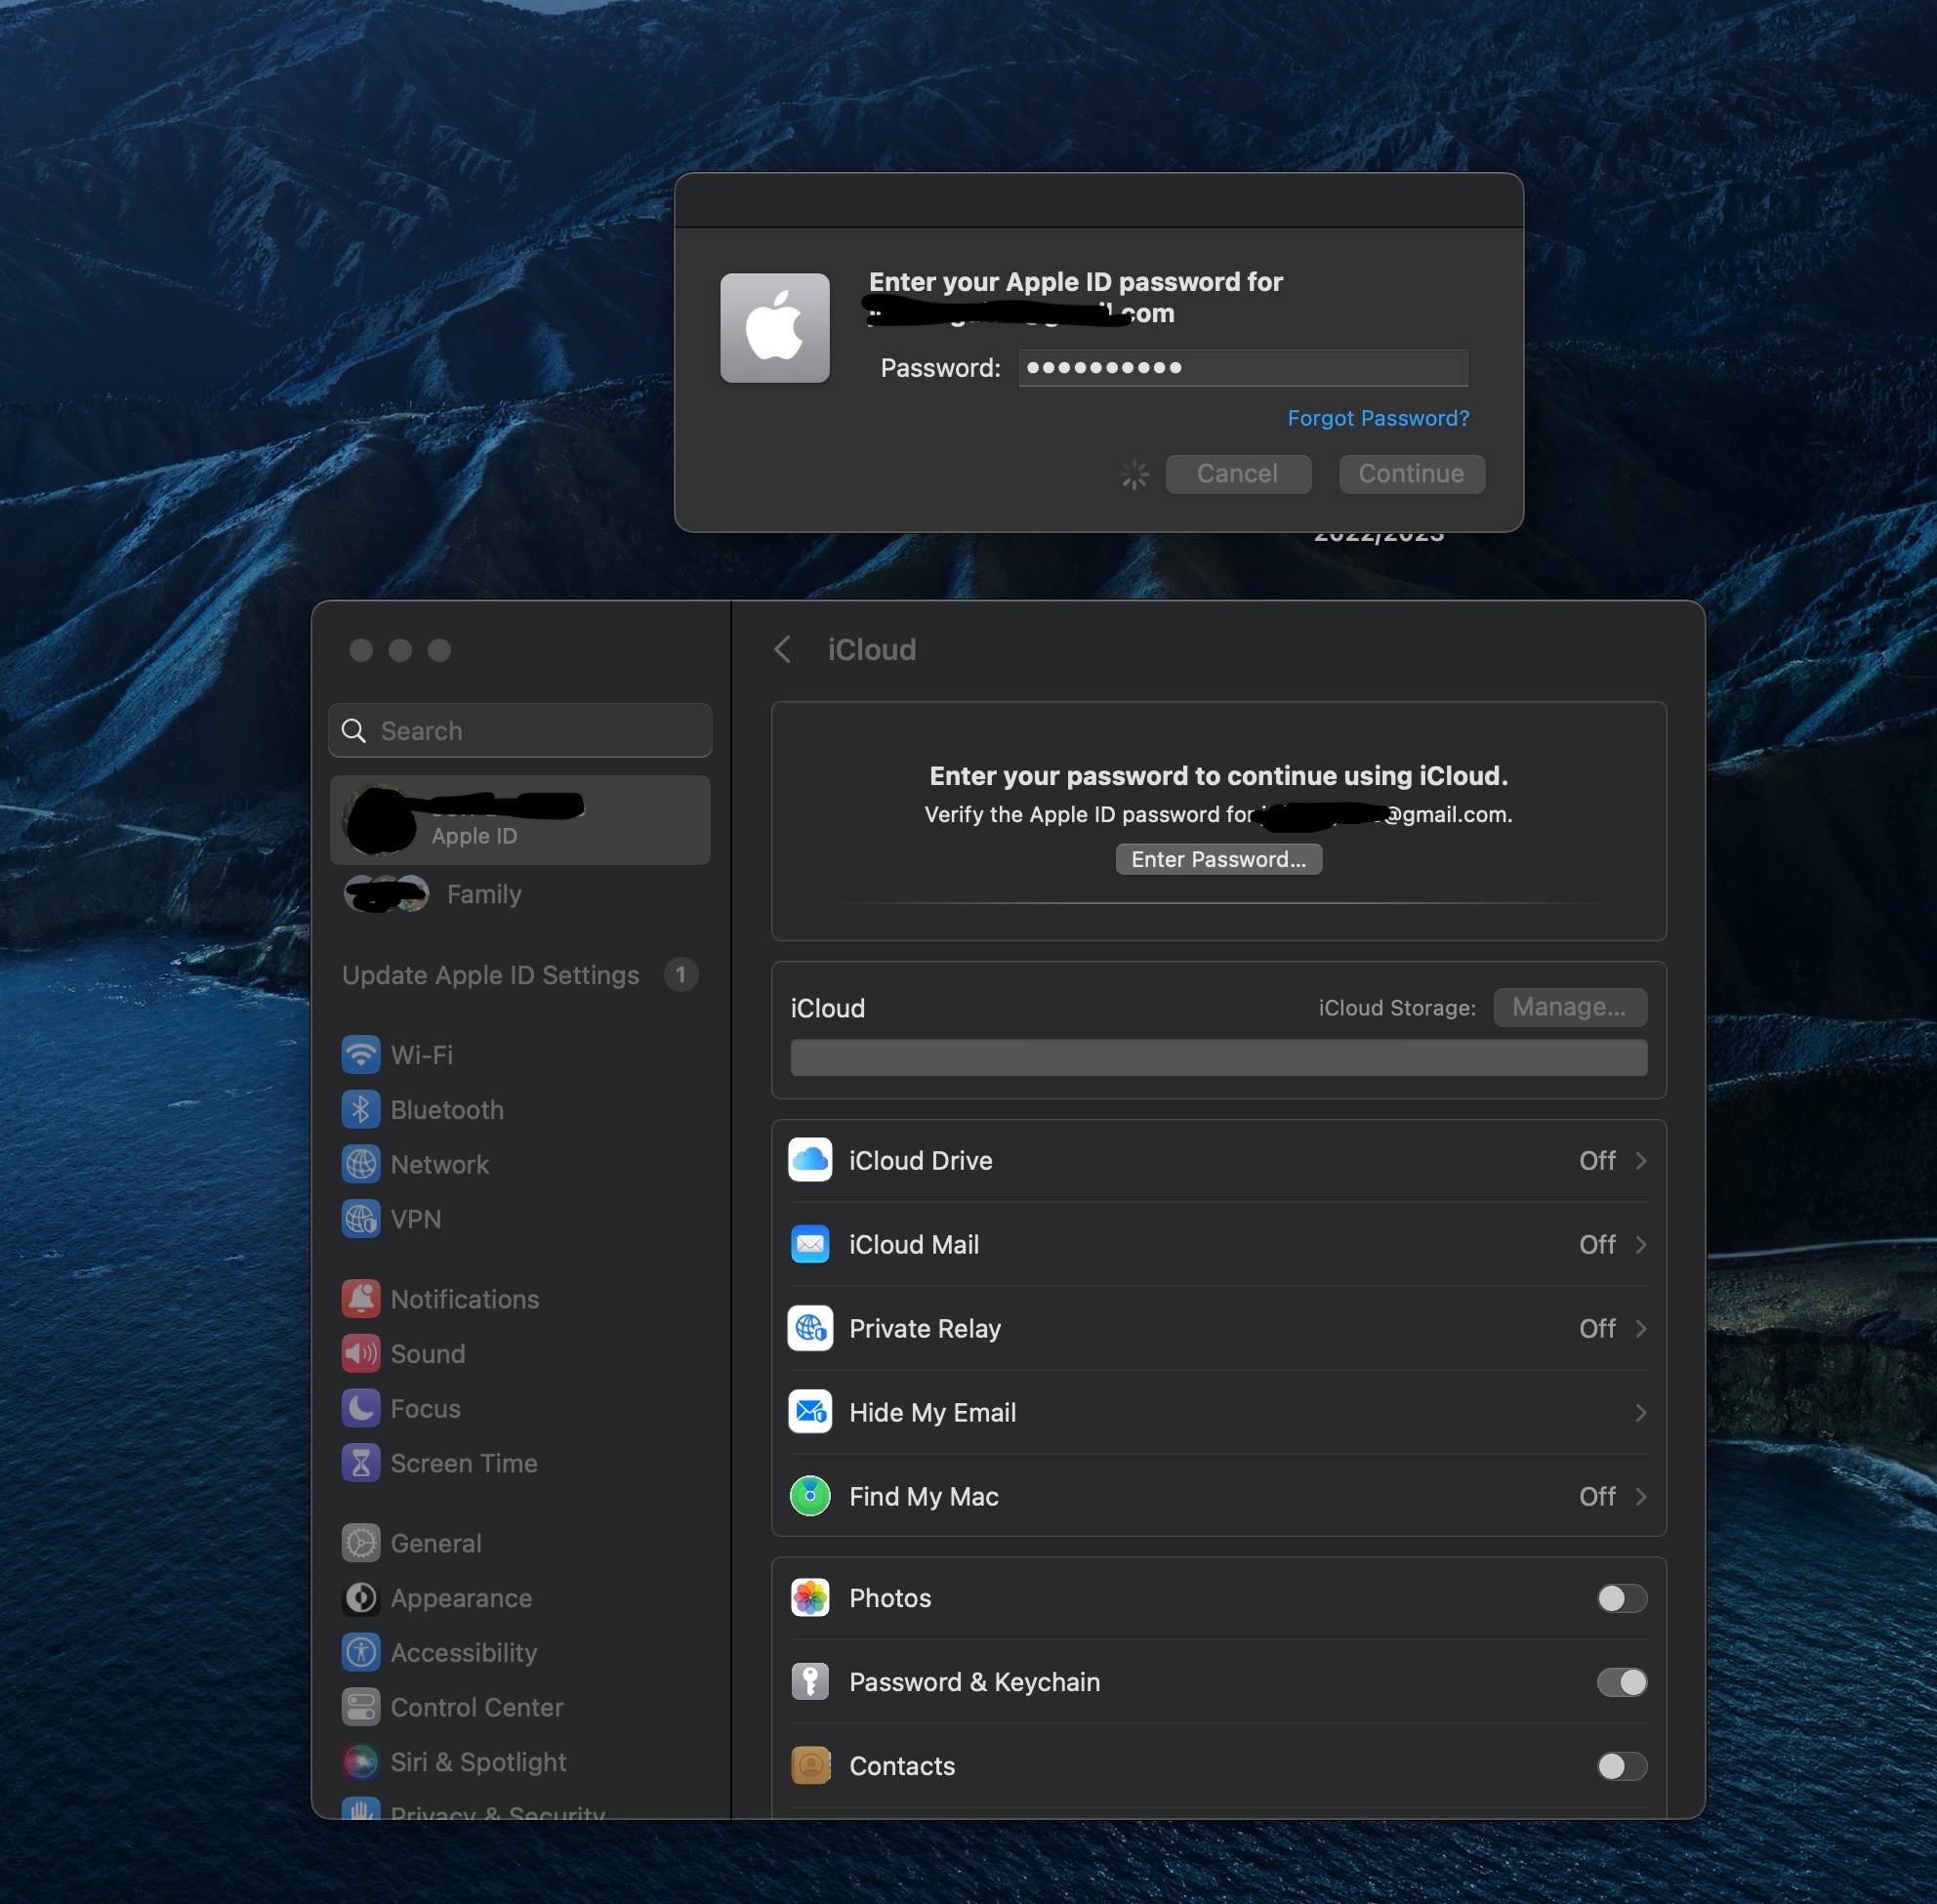Toggle Password & Keychain switch

click(x=1620, y=1682)
